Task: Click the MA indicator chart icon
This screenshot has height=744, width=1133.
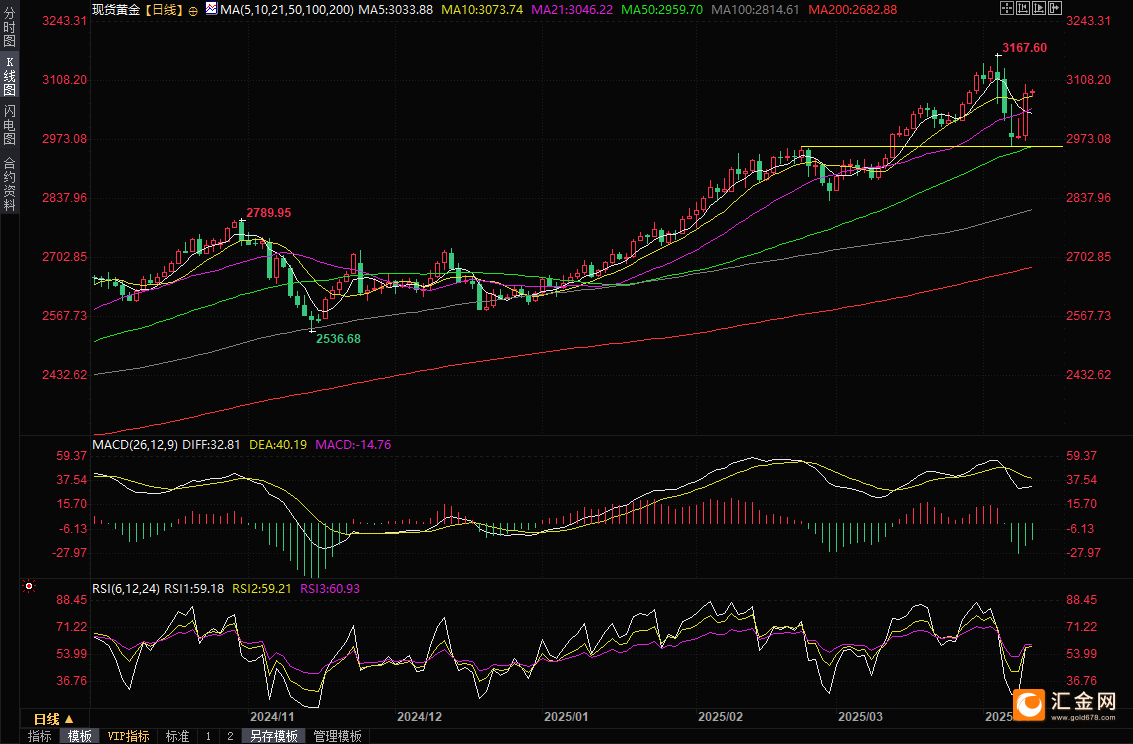Action: pyautogui.click(x=210, y=9)
